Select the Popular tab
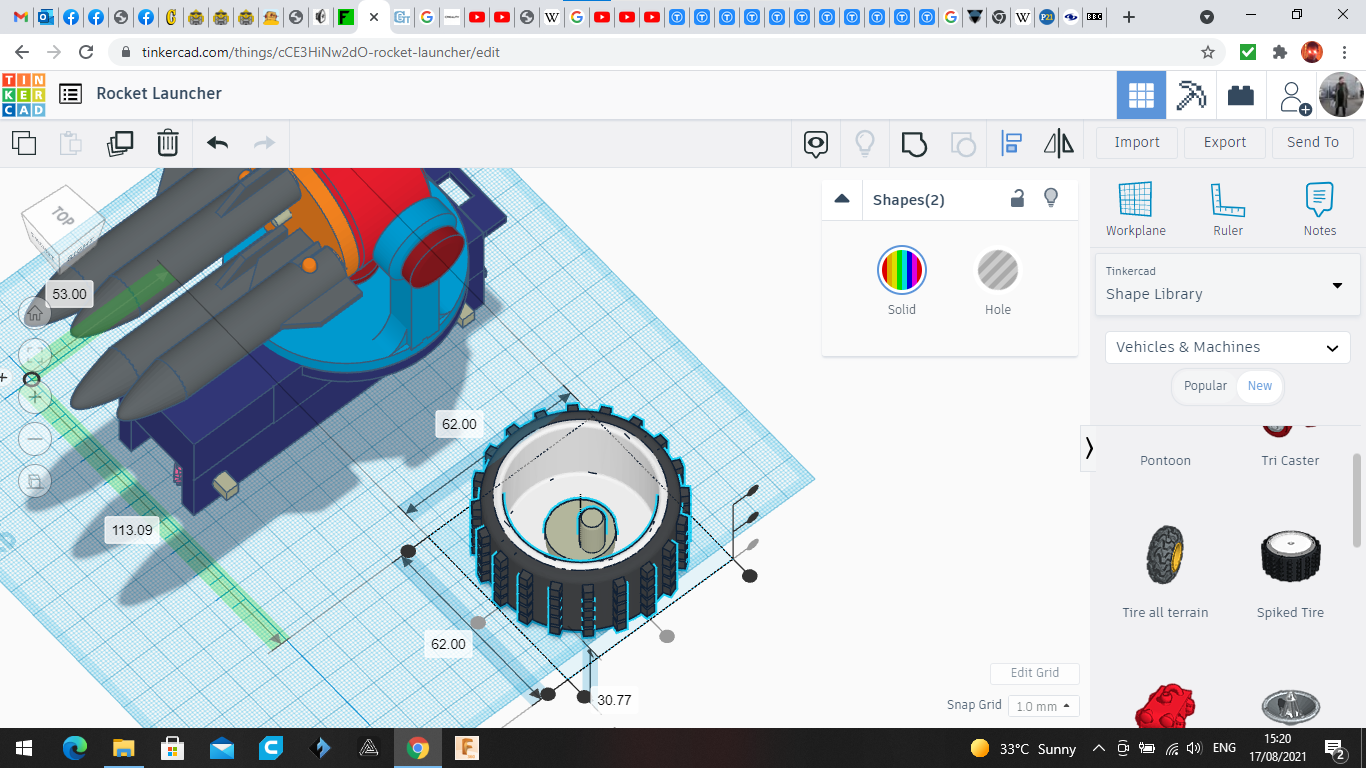 pos(1205,386)
